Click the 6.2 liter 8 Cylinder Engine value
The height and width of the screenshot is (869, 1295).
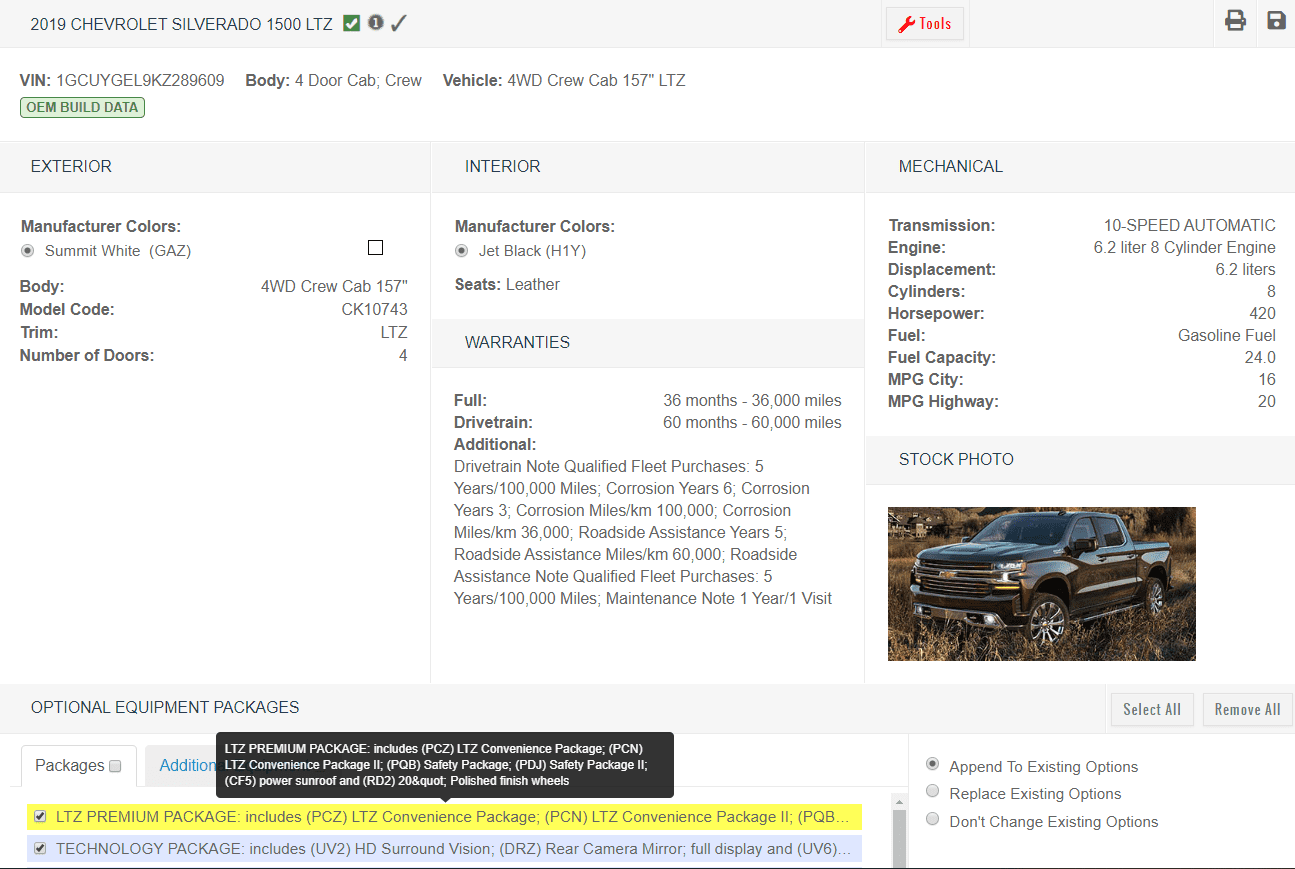coord(1185,248)
